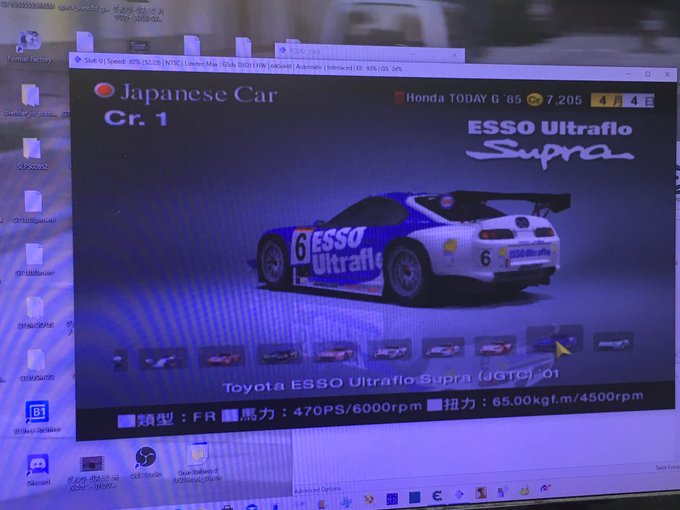This screenshot has height=510, width=680.
Task: Click the solid blue square taskbar icon
Action: click(415, 497)
